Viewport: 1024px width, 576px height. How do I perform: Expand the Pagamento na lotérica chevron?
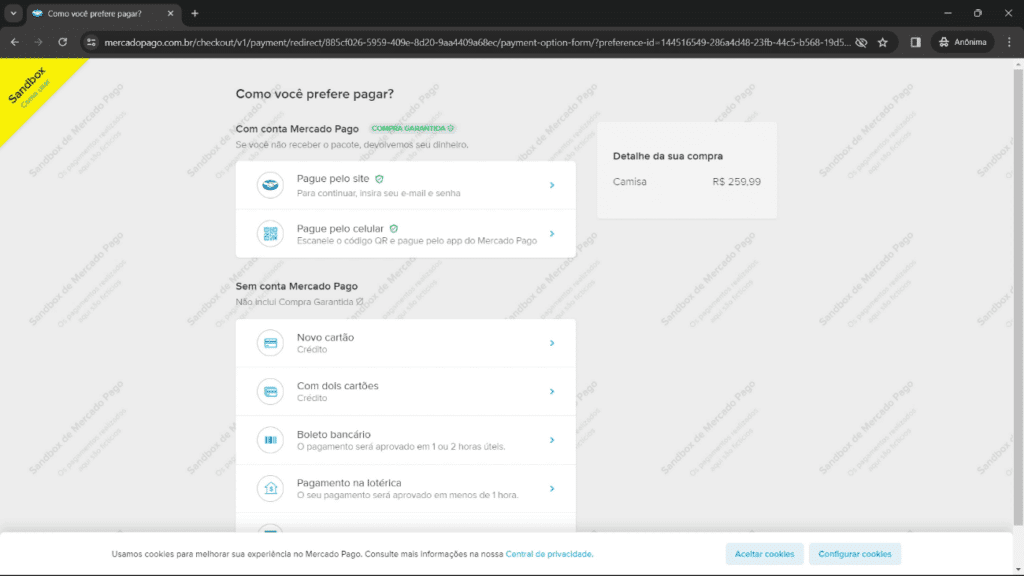(552, 488)
